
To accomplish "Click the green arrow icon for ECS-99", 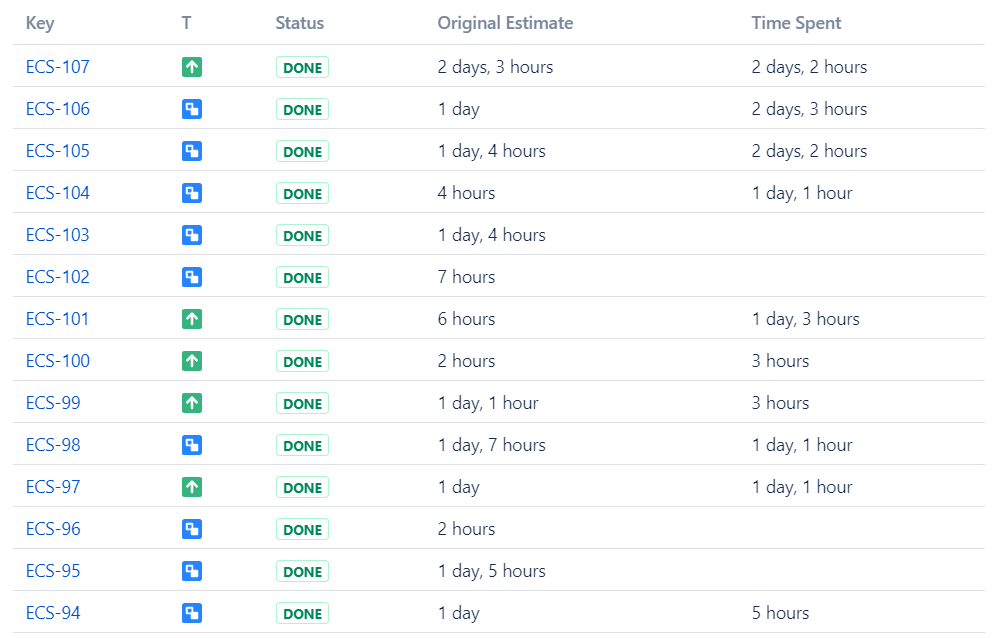I will pyautogui.click(x=192, y=404).
